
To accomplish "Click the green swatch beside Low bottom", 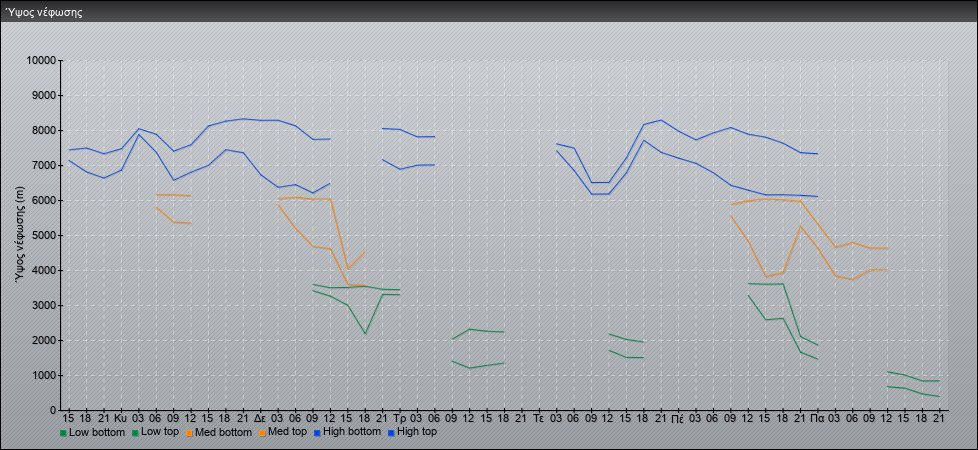I will (63, 433).
